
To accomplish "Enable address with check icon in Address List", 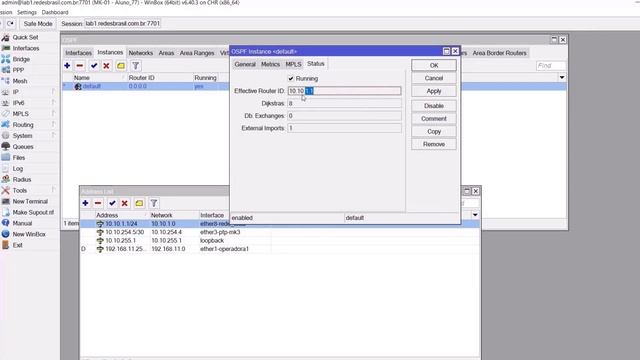I will 112,203.
